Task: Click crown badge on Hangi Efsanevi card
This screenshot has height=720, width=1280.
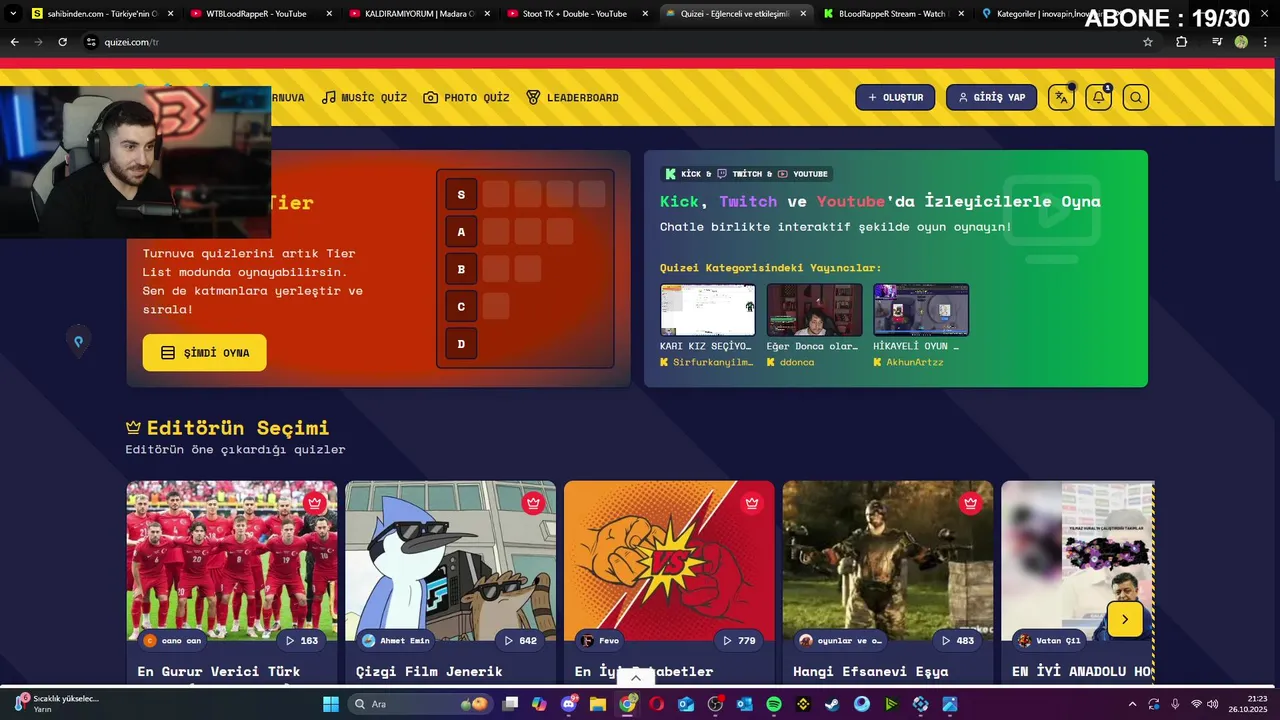Action: tap(970, 503)
